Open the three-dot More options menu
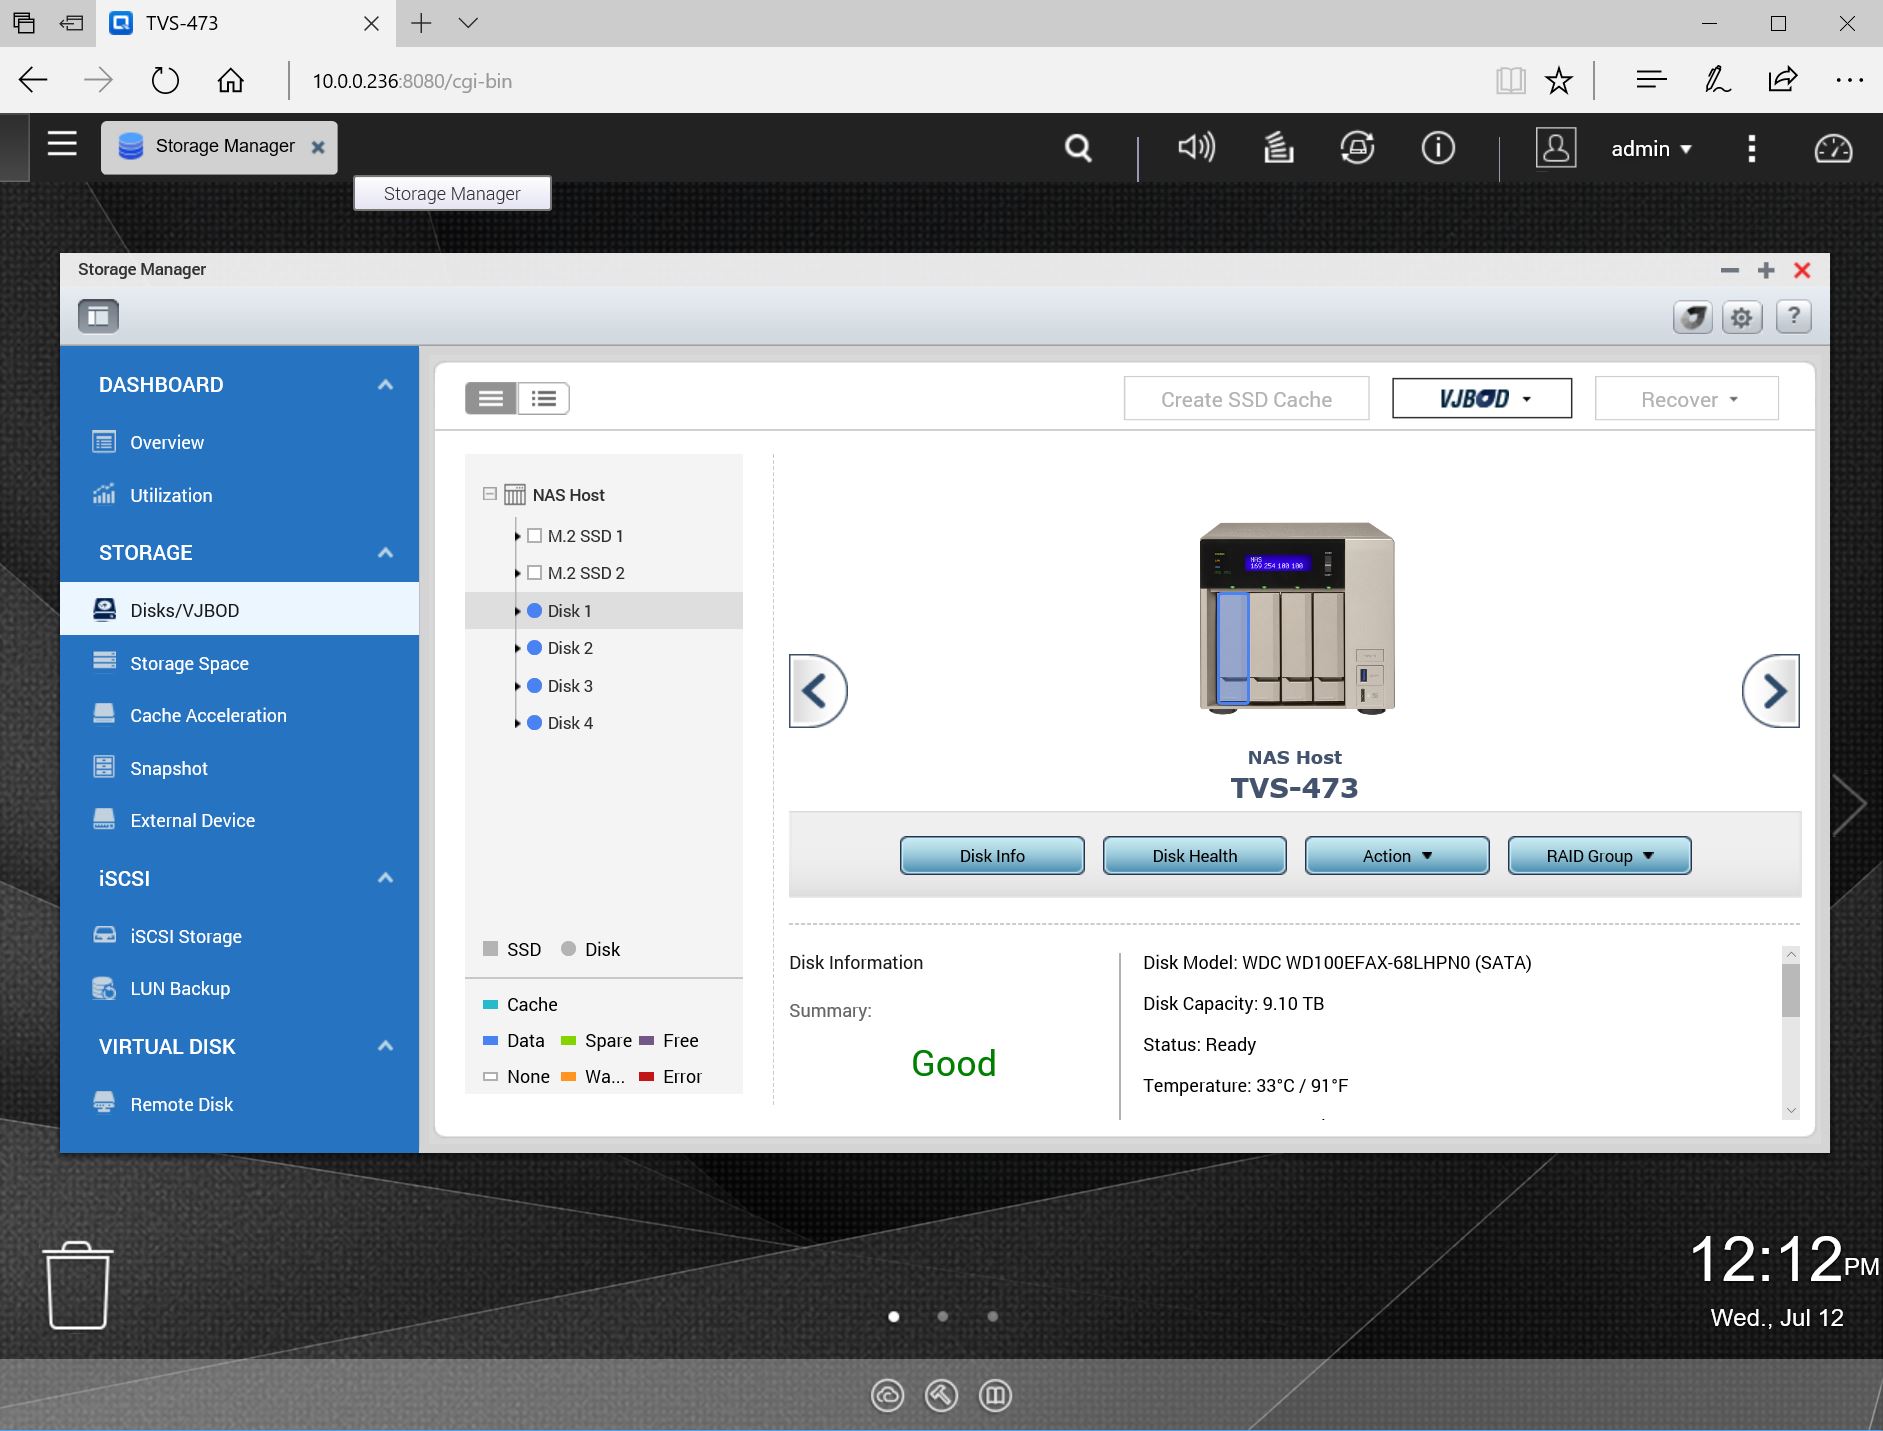This screenshot has width=1883, height=1431. tap(1751, 148)
